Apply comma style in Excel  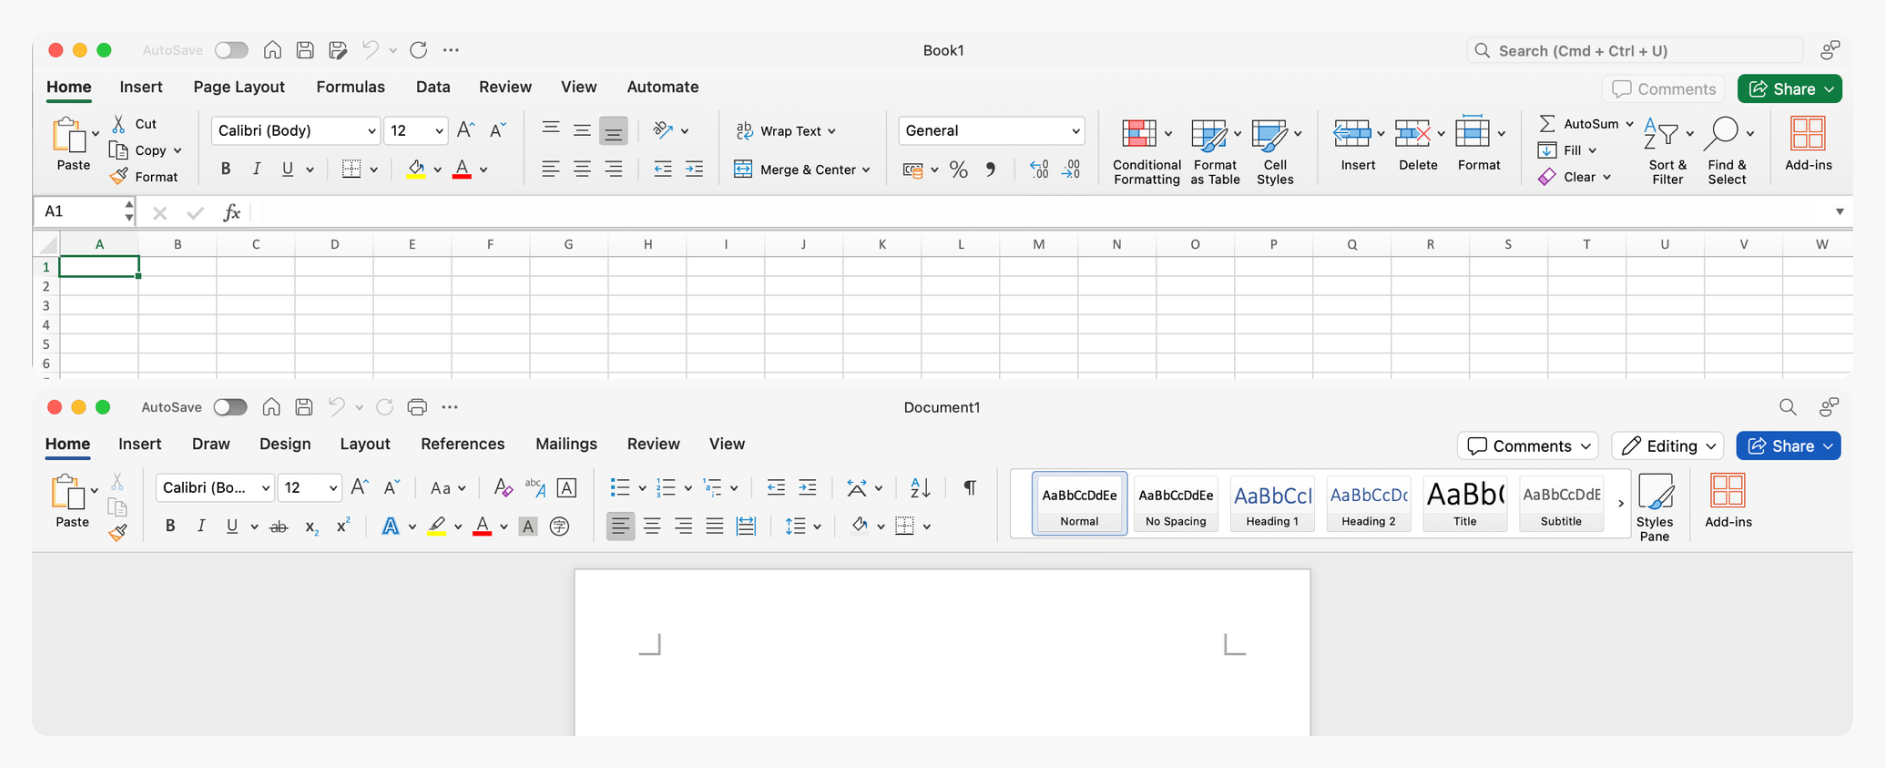pyautogui.click(x=990, y=169)
